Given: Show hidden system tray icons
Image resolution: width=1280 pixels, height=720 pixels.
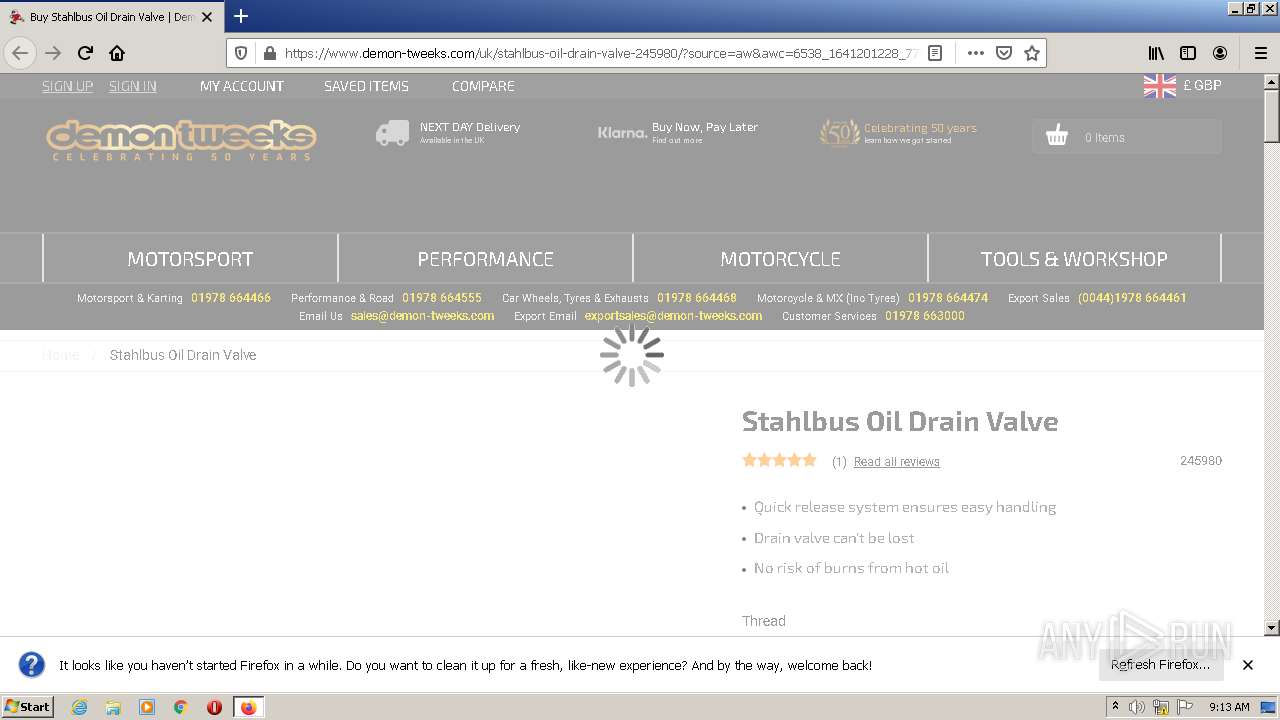Looking at the screenshot, I should point(1116,707).
